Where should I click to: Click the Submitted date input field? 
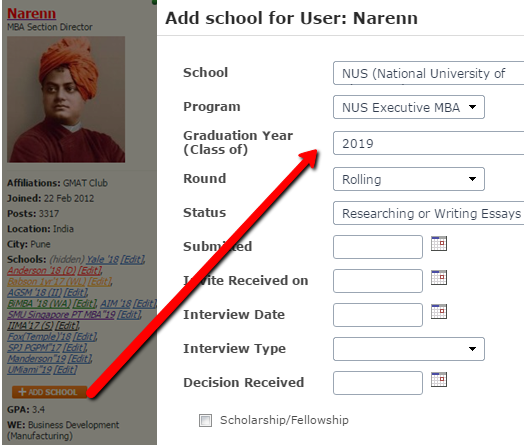[378, 247]
